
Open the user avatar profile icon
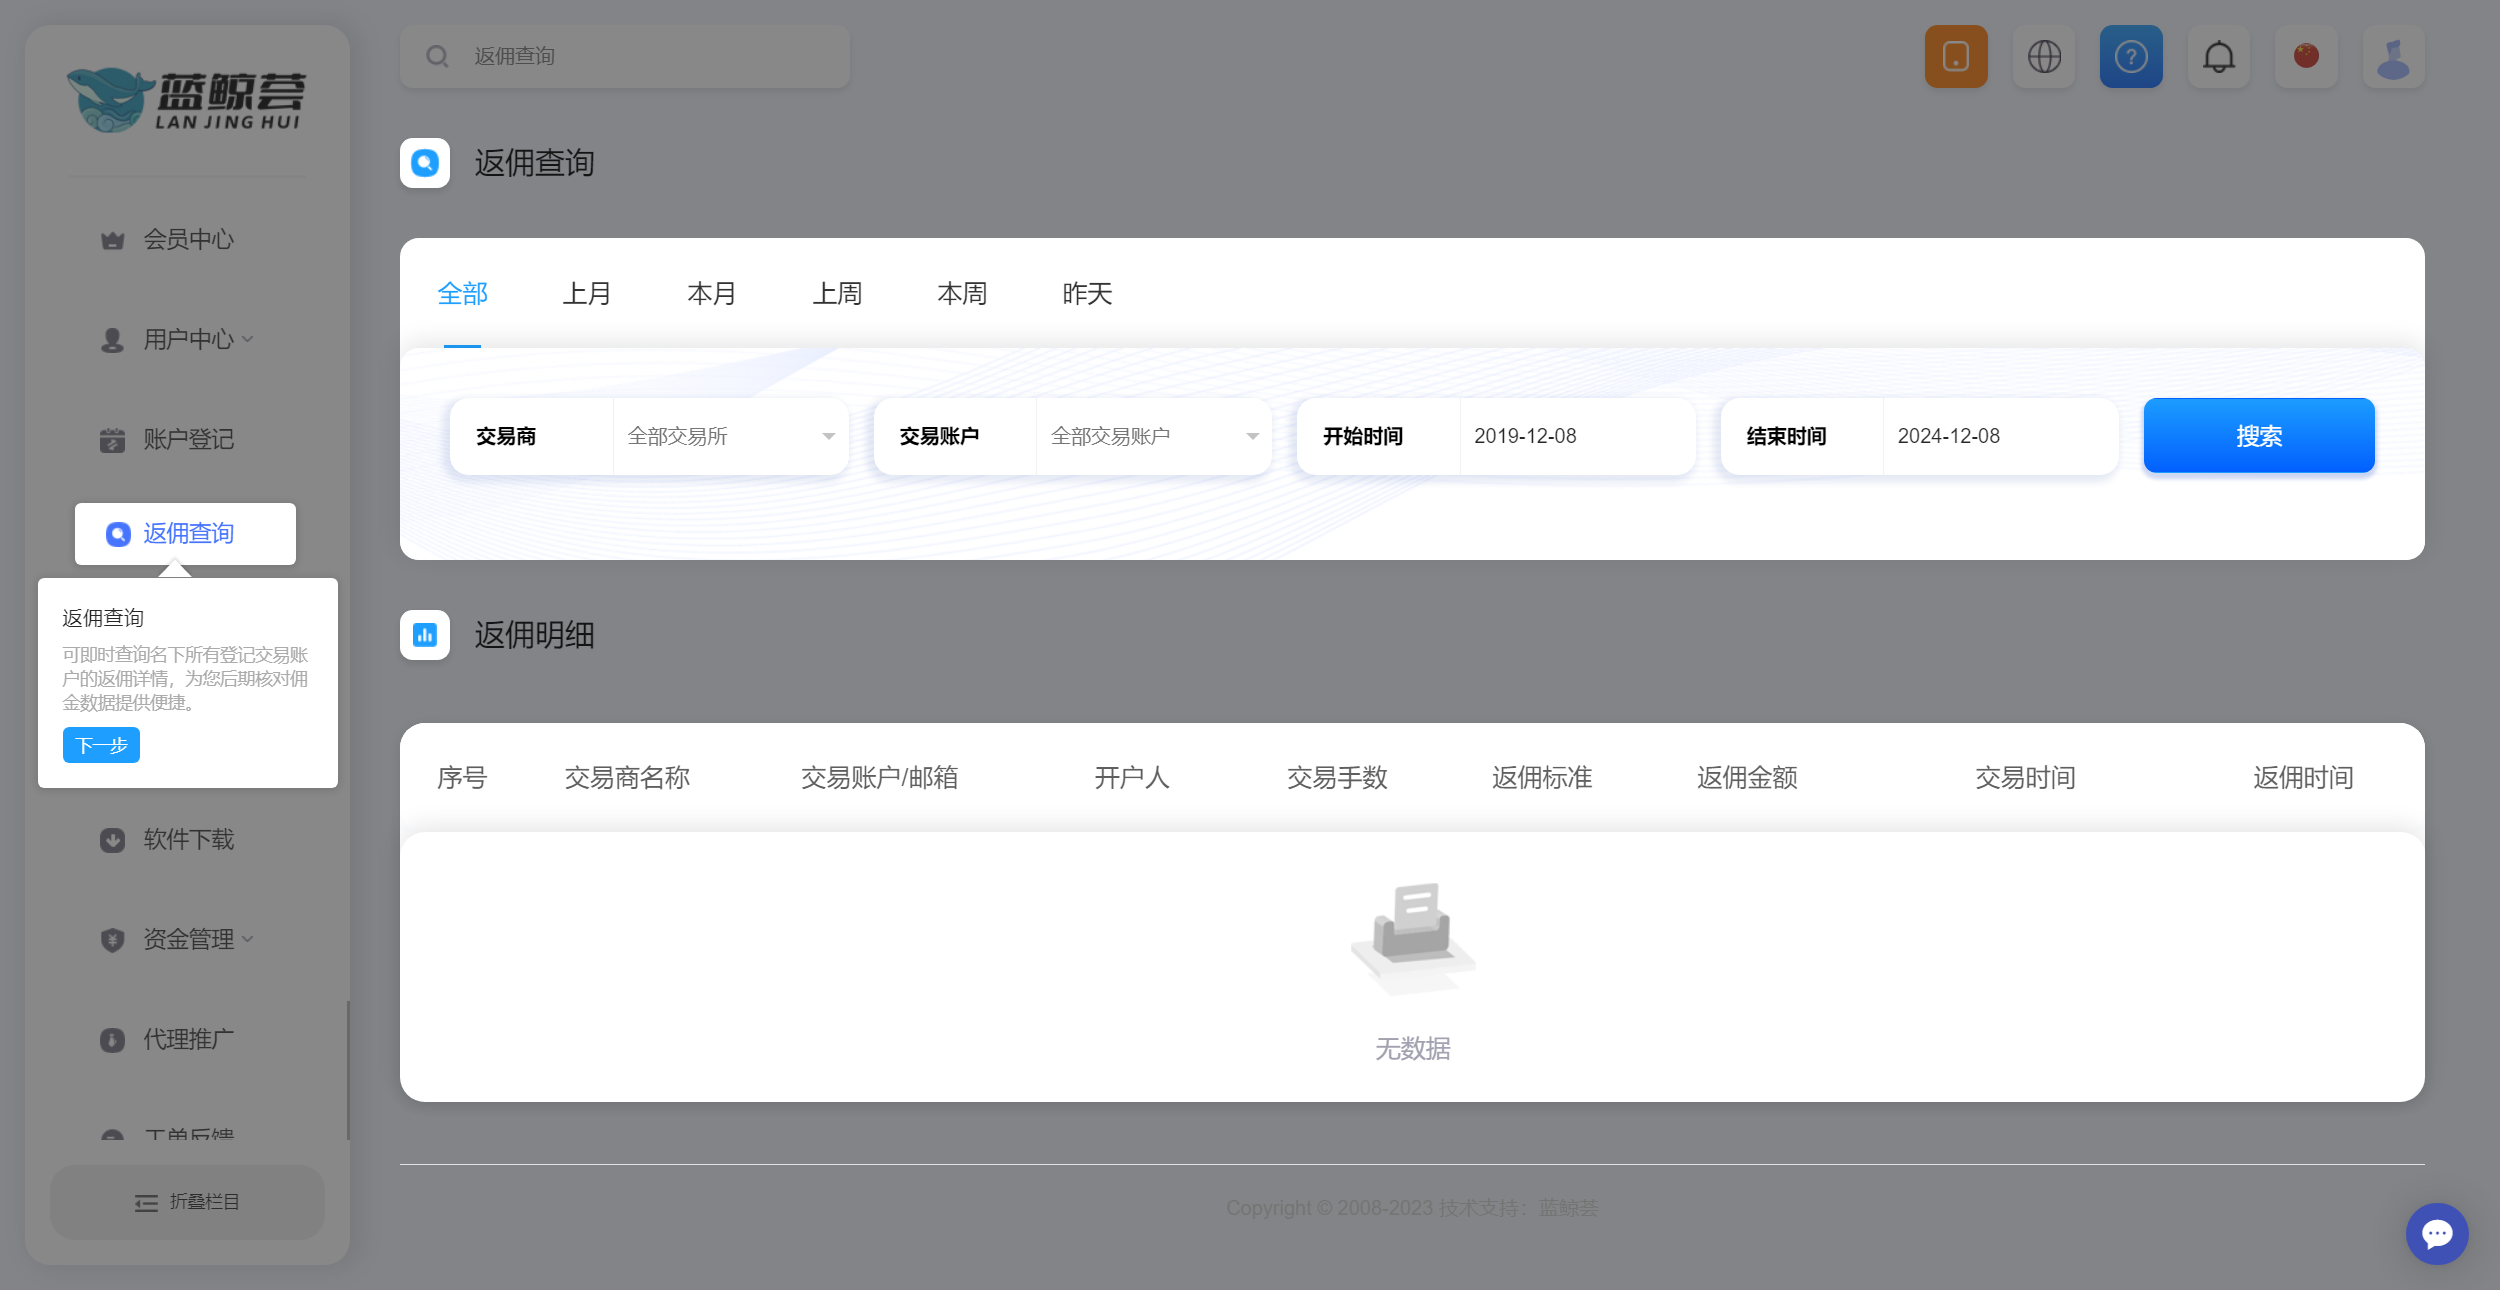pos(2393,57)
